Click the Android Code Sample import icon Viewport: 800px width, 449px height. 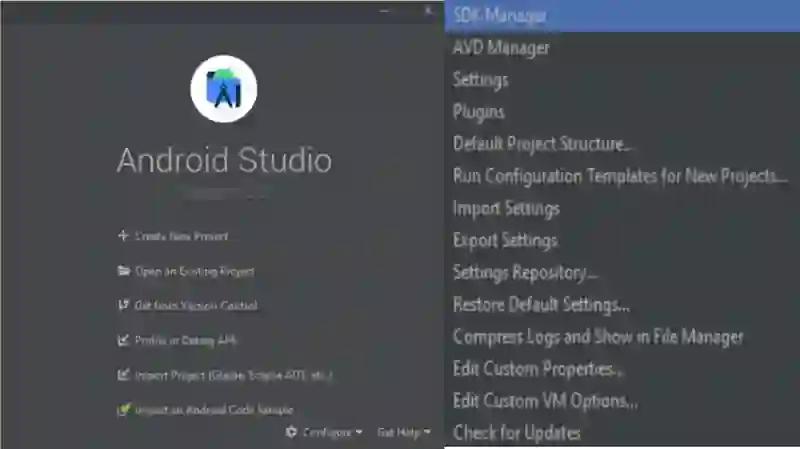[123, 409]
